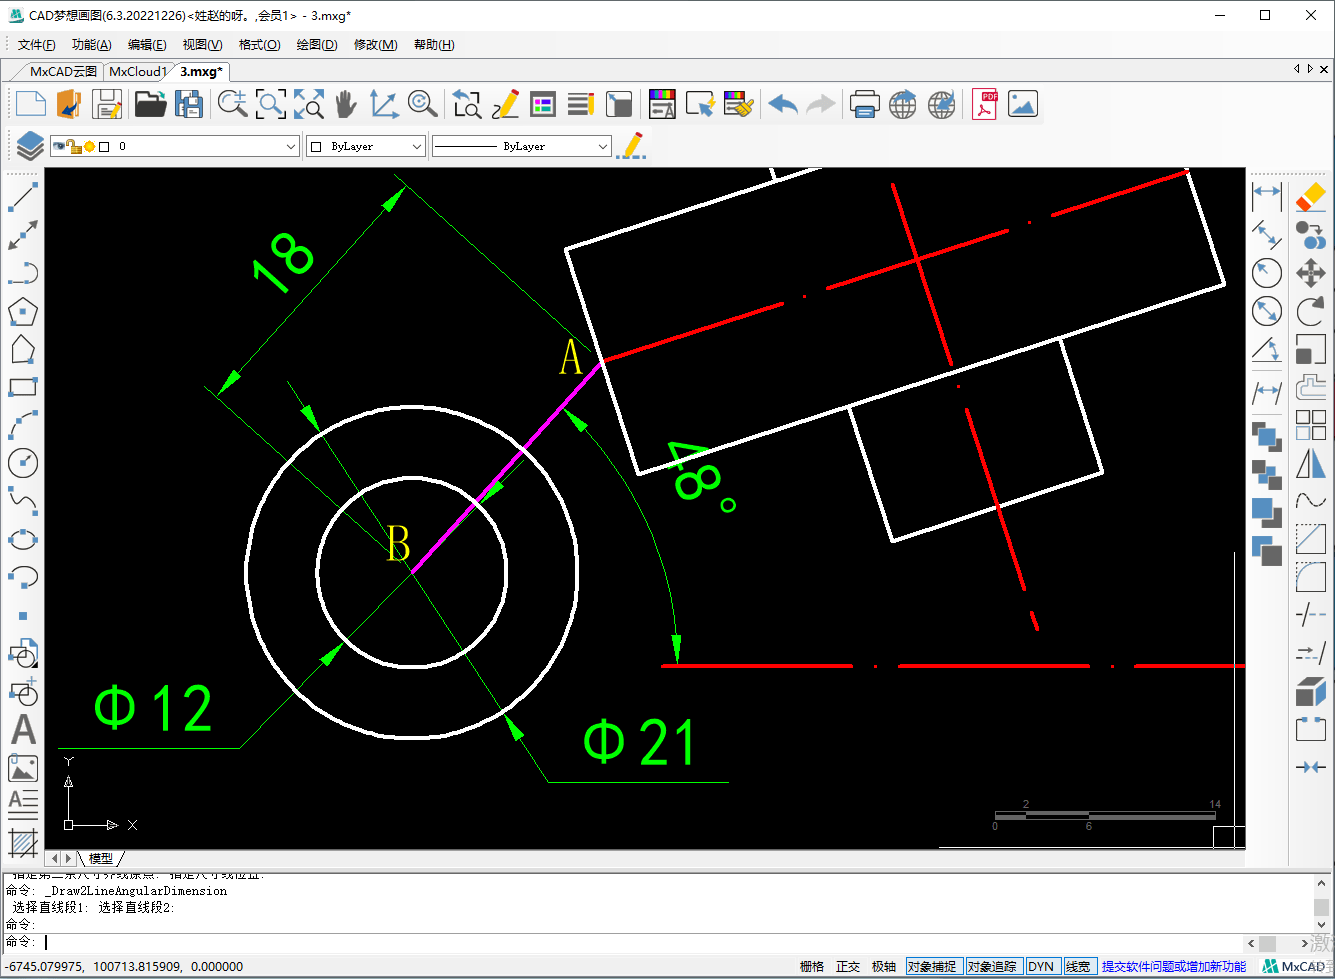Screen dimensions: 1335x979
Task: Open the ByLayer color dropdown
Action: tap(366, 146)
